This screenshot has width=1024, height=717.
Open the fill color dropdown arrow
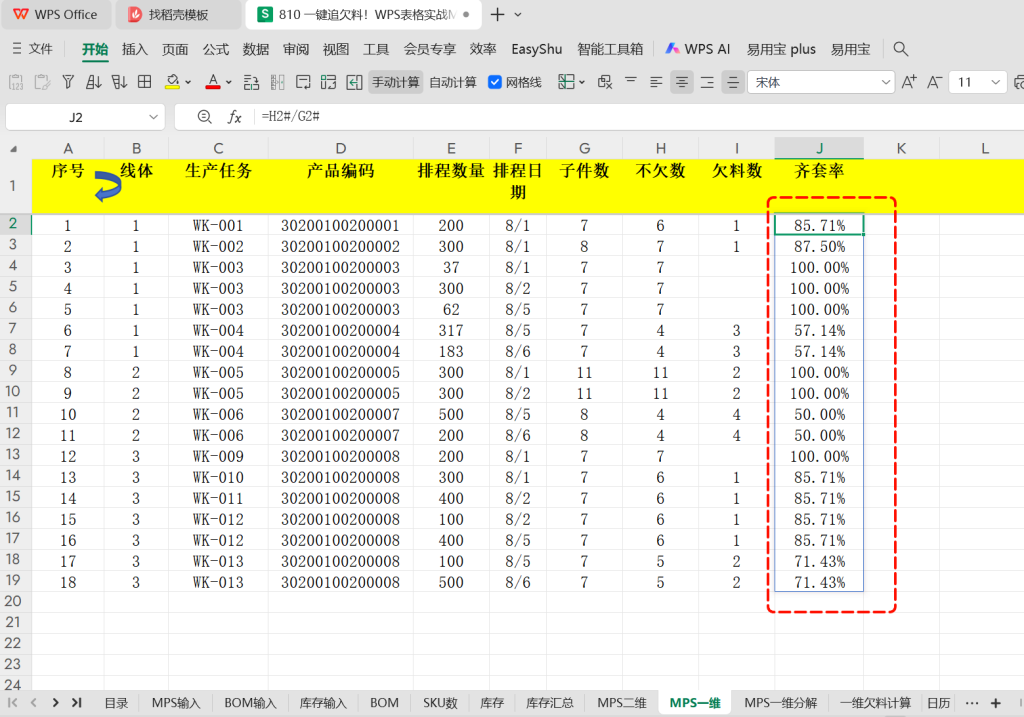pos(188,82)
